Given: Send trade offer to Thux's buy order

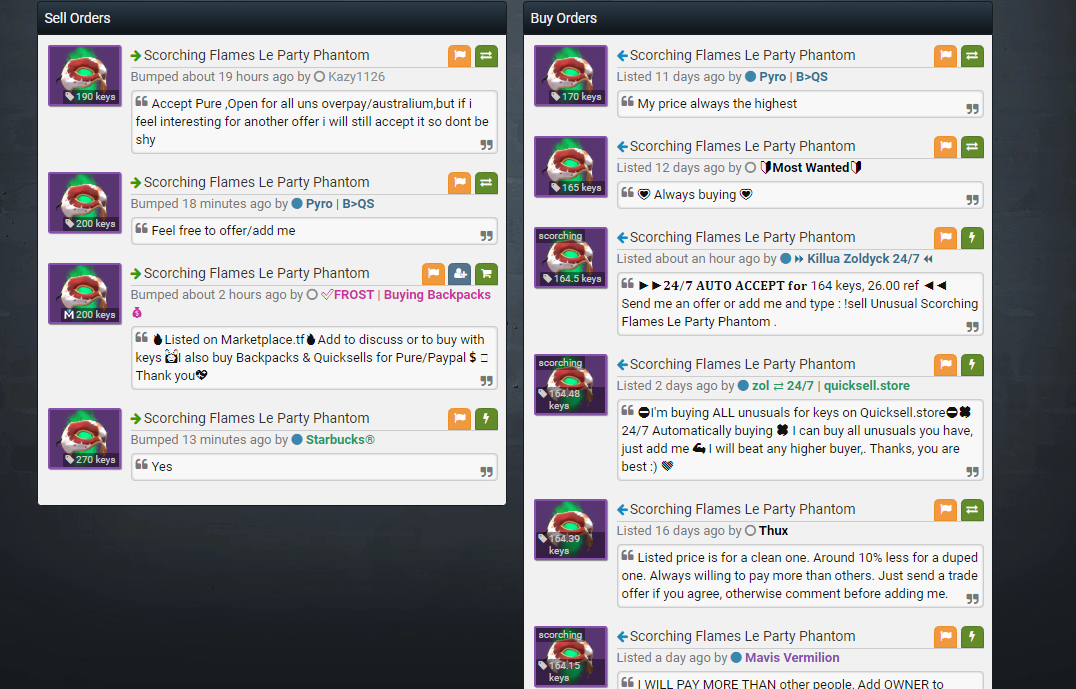Looking at the screenshot, I should pyautogui.click(x=972, y=510).
